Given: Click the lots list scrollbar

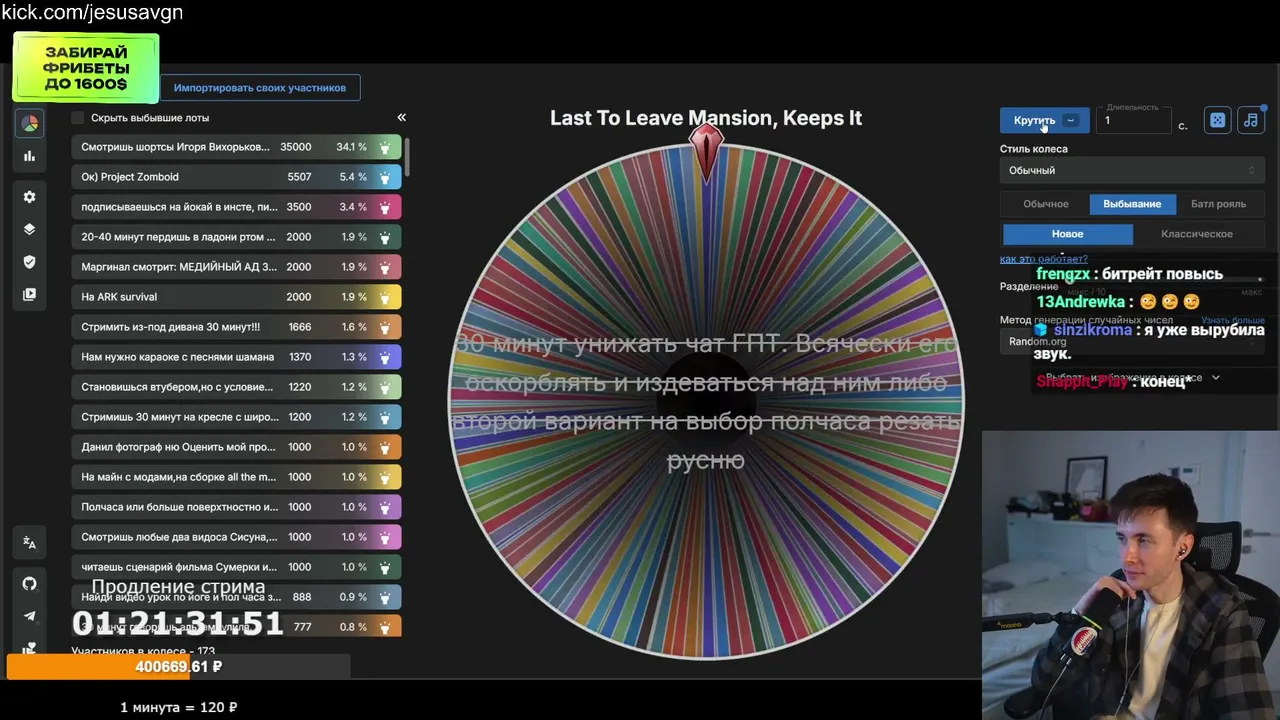Looking at the screenshot, I should (x=407, y=155).
